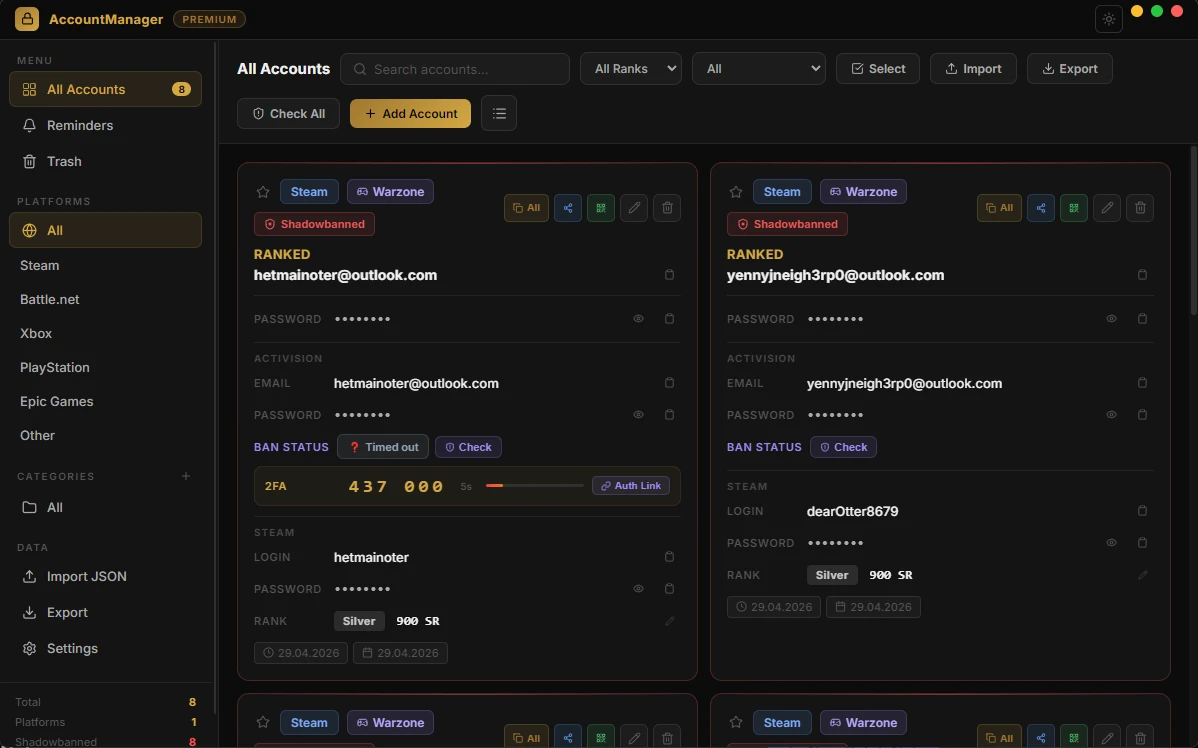Delete the yennyjneigh3rp0 account with trash icon
The image size is (1198, 748).
[1140, 208]
